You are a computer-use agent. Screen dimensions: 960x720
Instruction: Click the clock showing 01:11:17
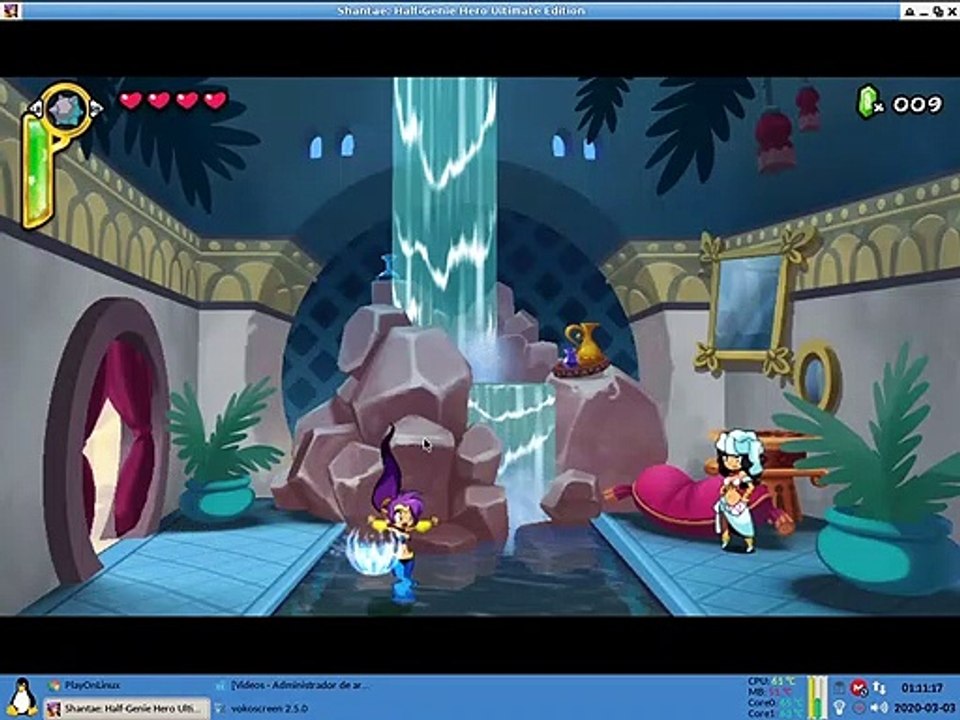[922, 688]
